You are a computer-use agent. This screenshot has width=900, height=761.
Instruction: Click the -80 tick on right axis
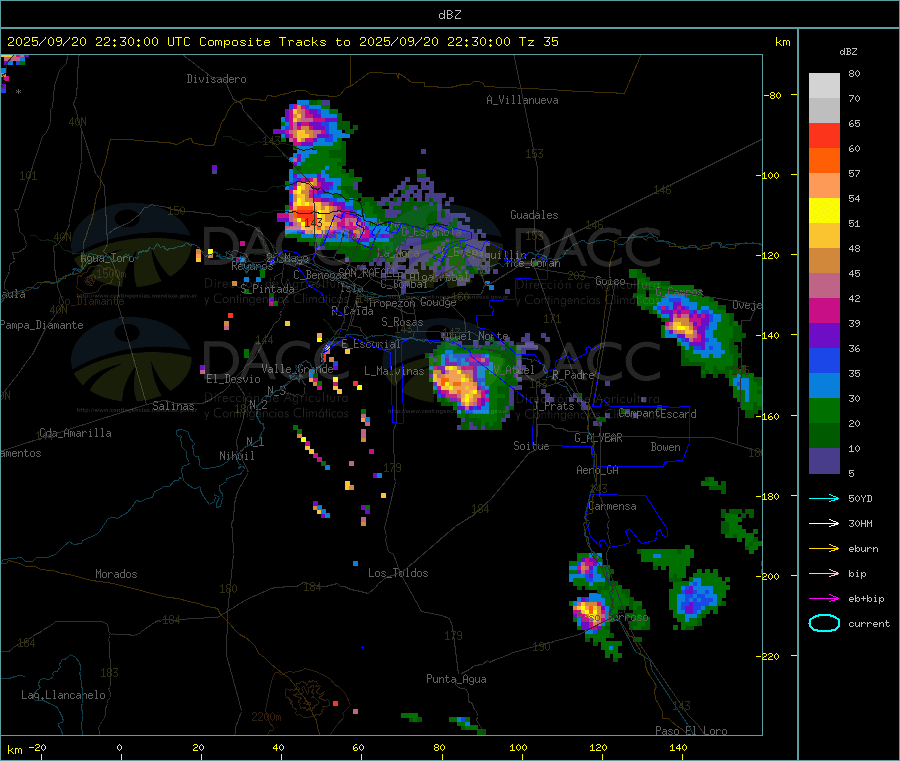[773, 95]
